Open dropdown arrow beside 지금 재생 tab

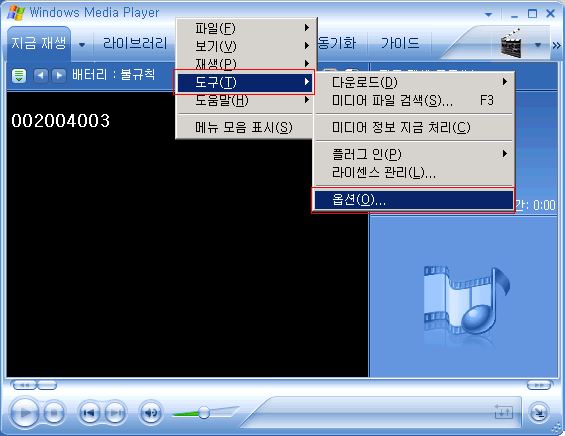tap(82, 45)
